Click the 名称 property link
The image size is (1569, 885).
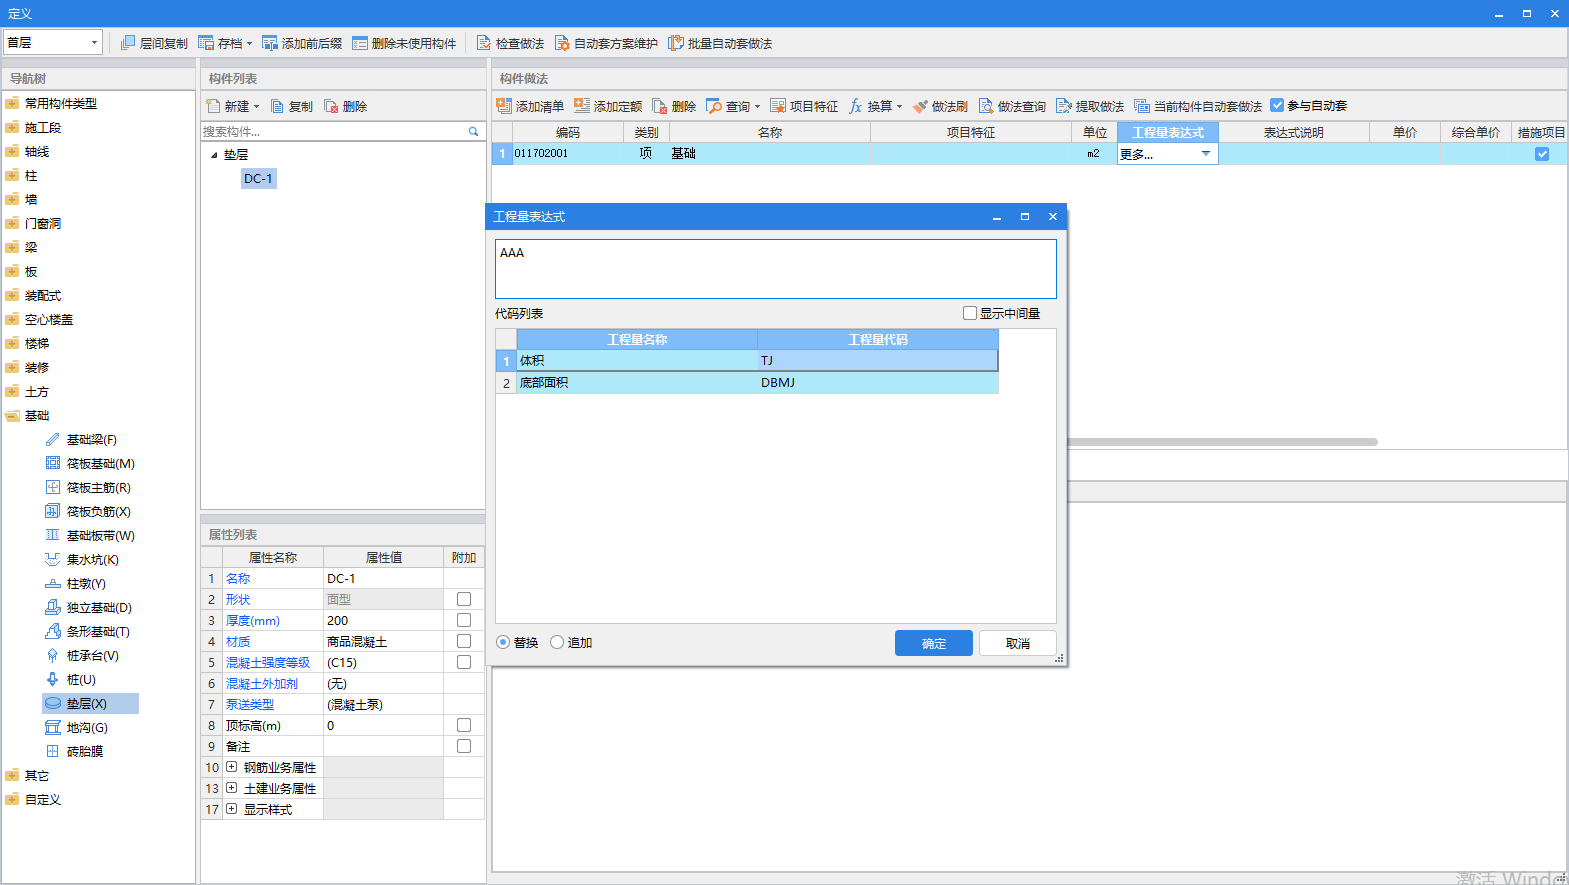pyautogui.click(x=238, y=578)
